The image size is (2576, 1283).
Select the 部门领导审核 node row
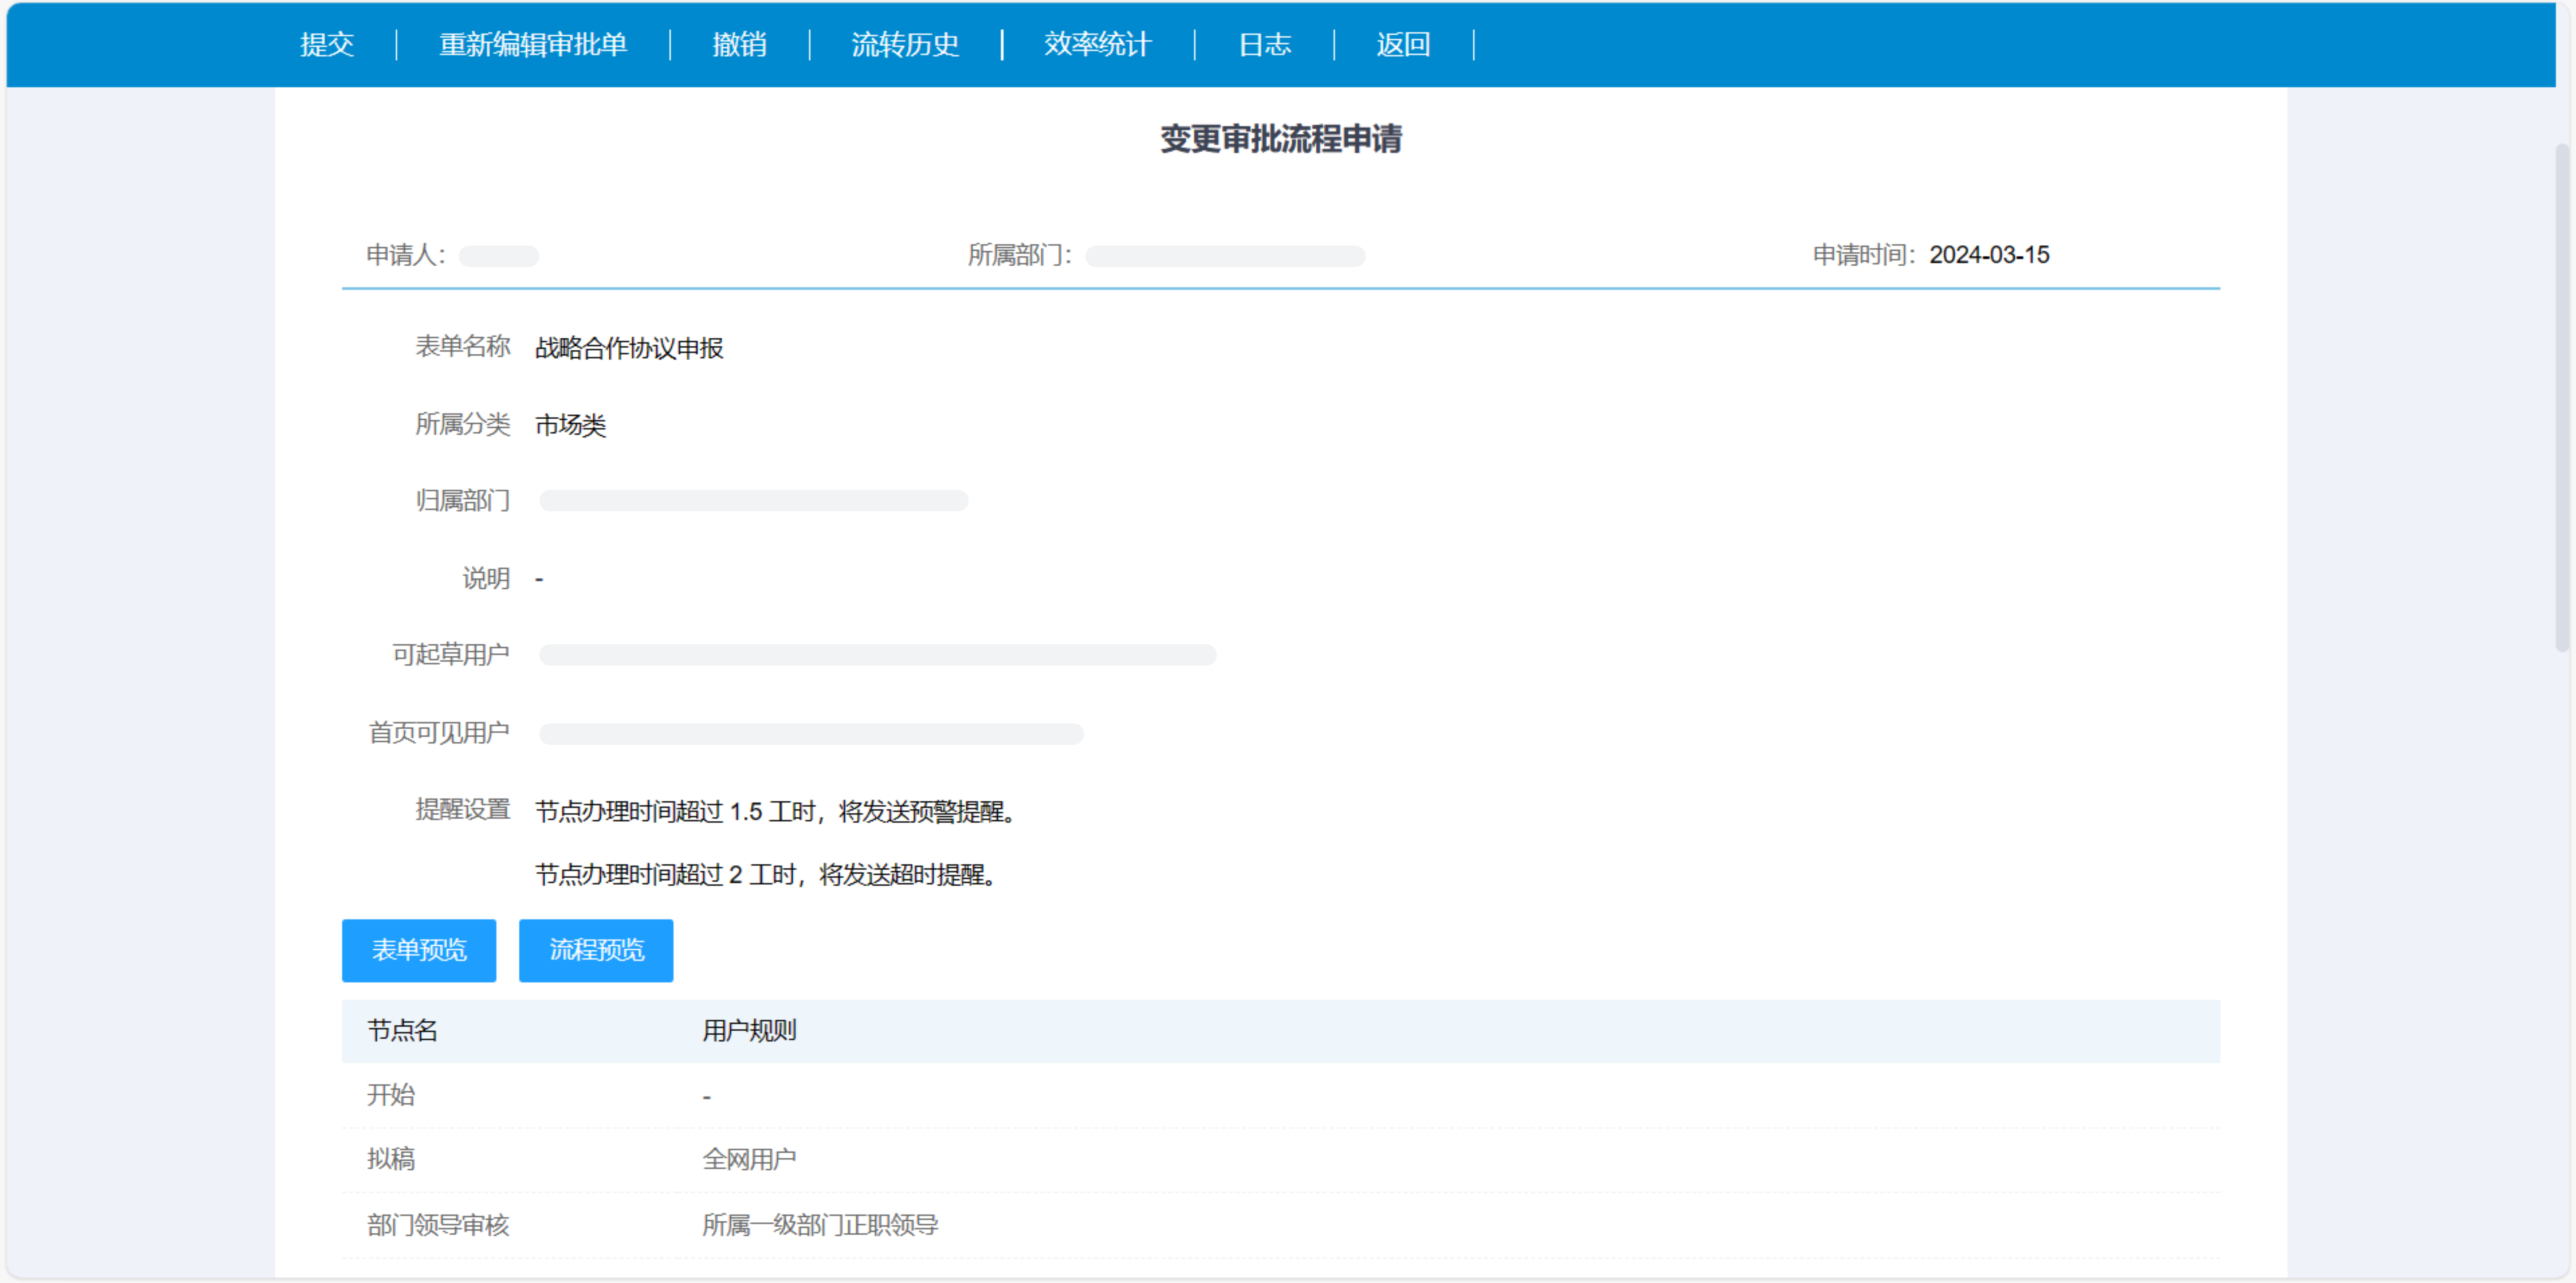tap(1280, 1225)
